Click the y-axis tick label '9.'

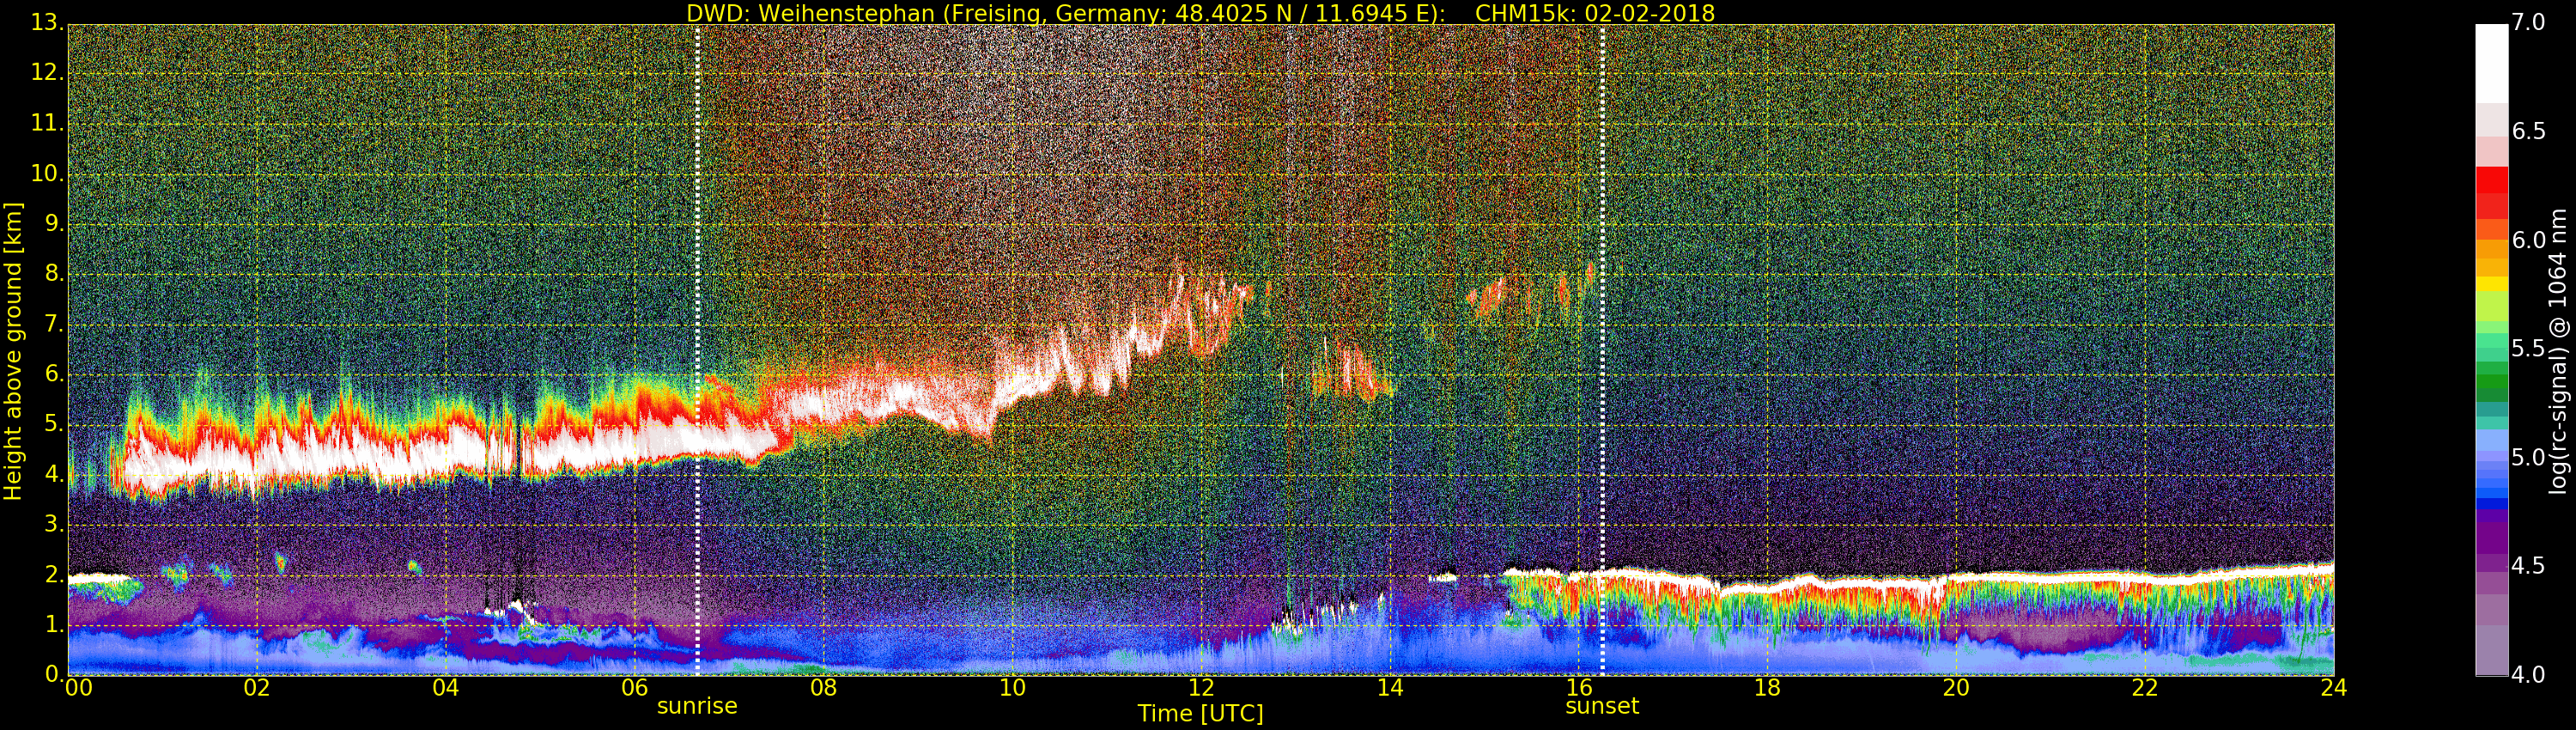(54, 224)
